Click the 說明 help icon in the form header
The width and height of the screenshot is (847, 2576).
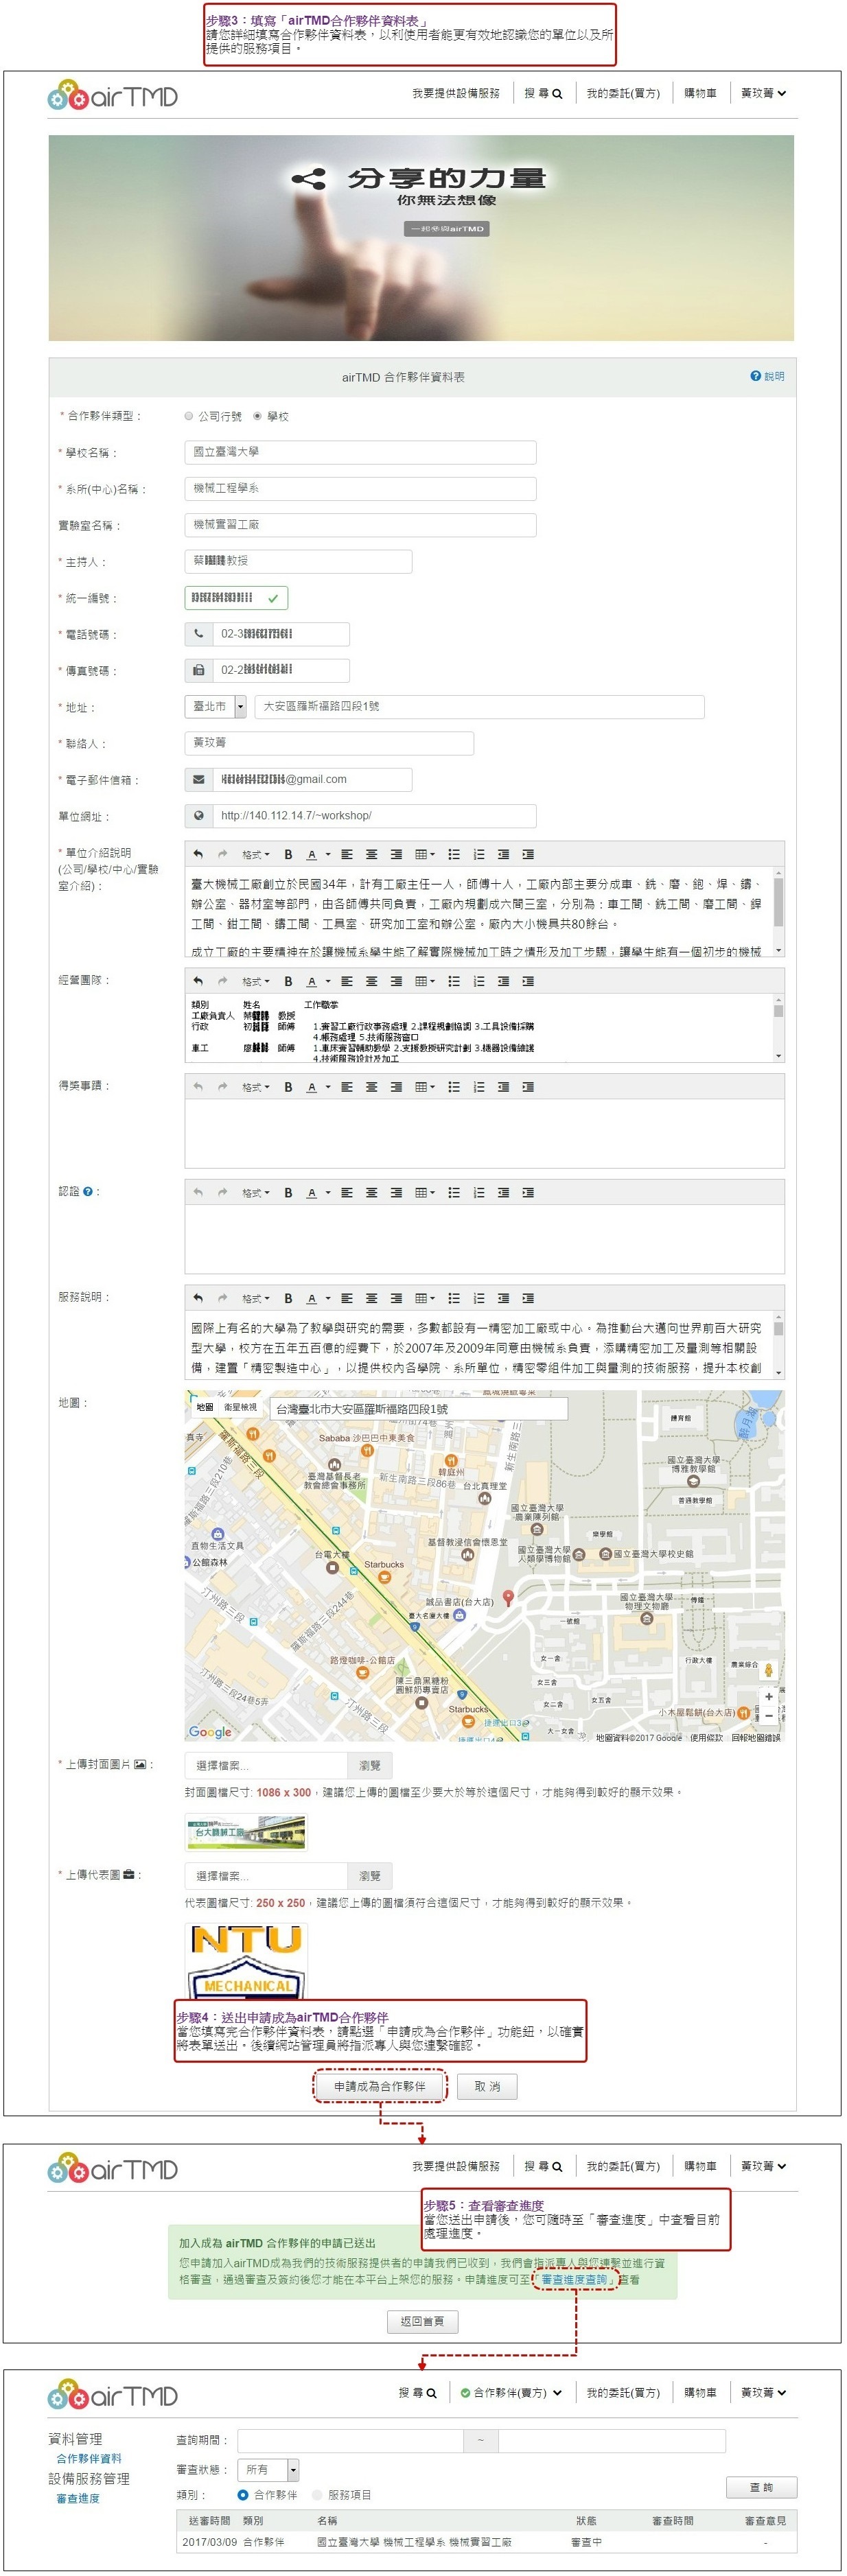tap(767, 377)
